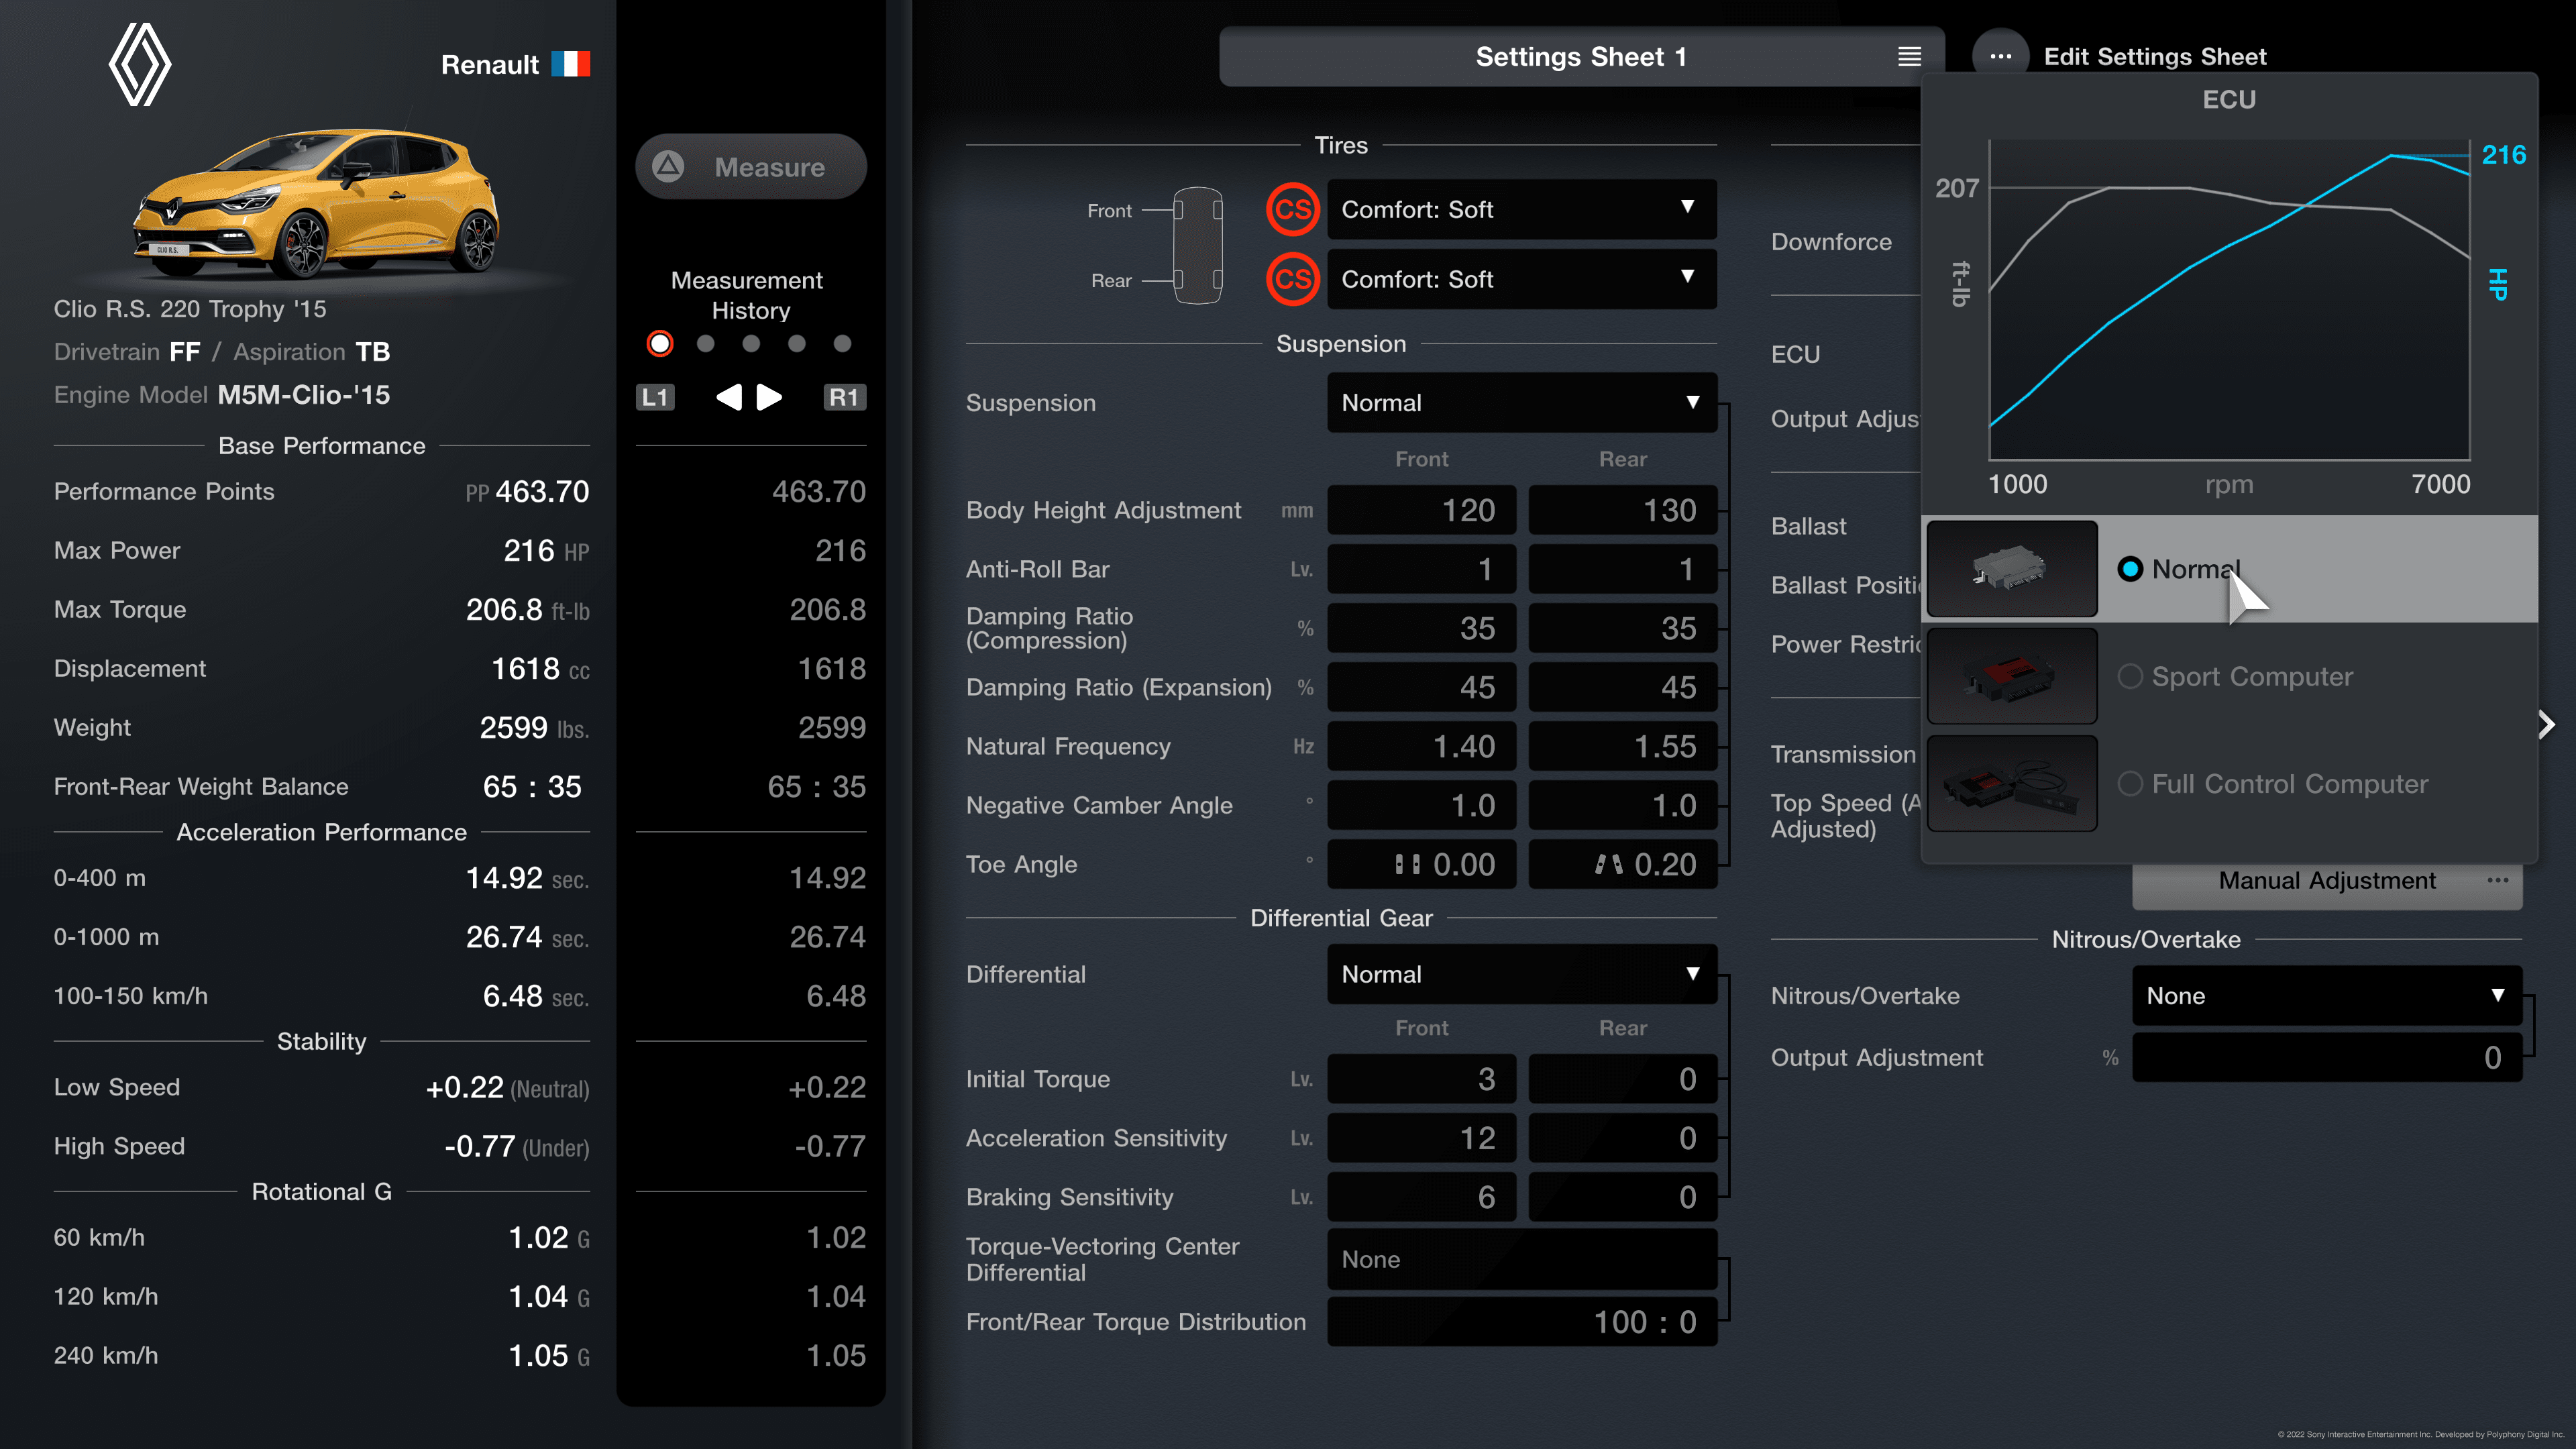Screen dimensions: 2576x1449
Task: Click front Braking Sensitivity value 6
Action: (x=1421, y=1197)
